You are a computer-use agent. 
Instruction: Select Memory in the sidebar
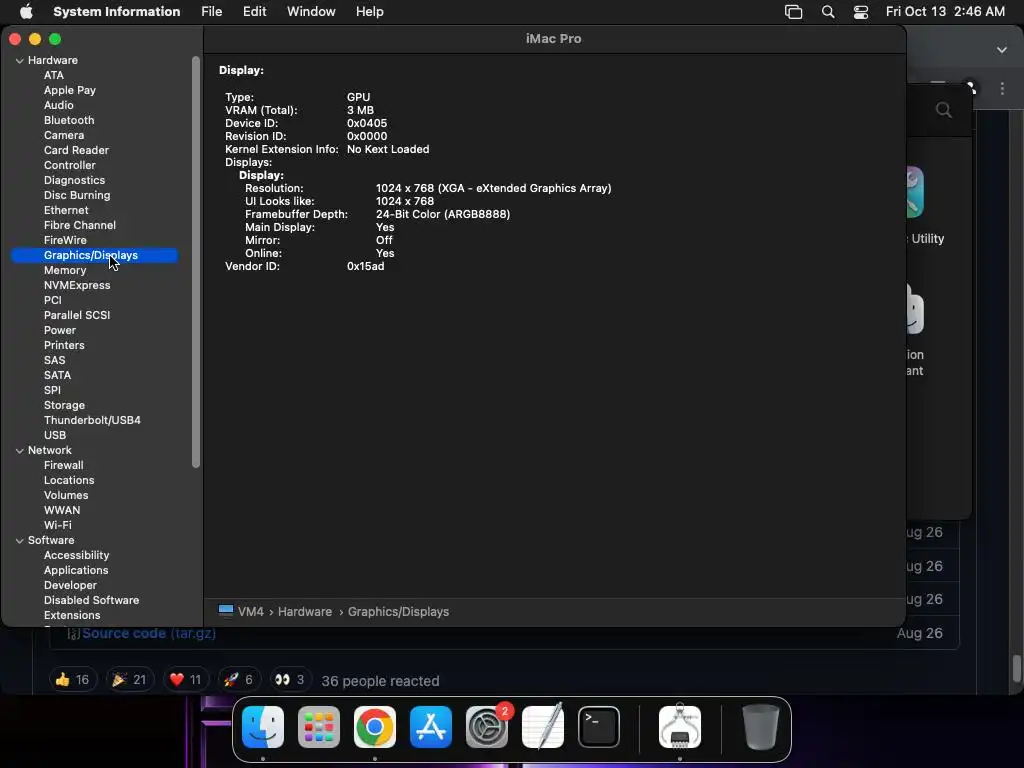pyautogui.click(x=65, y=270)
